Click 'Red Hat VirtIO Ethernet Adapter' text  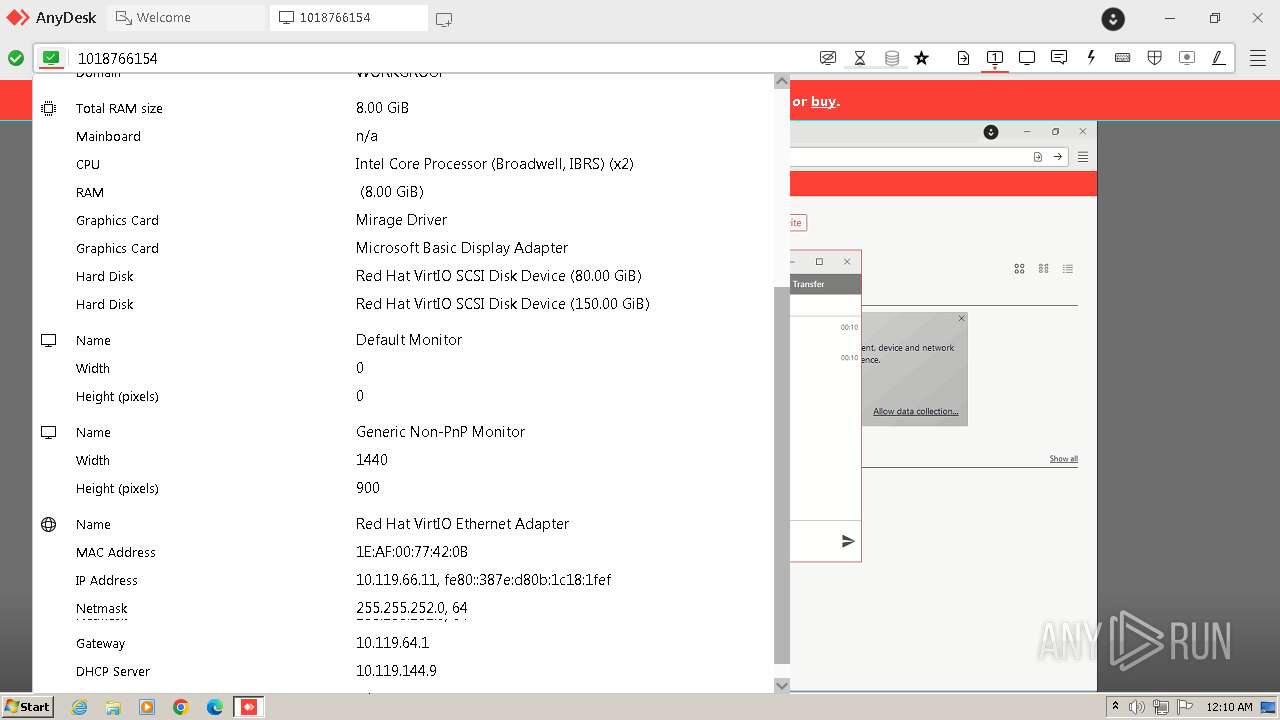pyautogui.click(x=462, y=524)
